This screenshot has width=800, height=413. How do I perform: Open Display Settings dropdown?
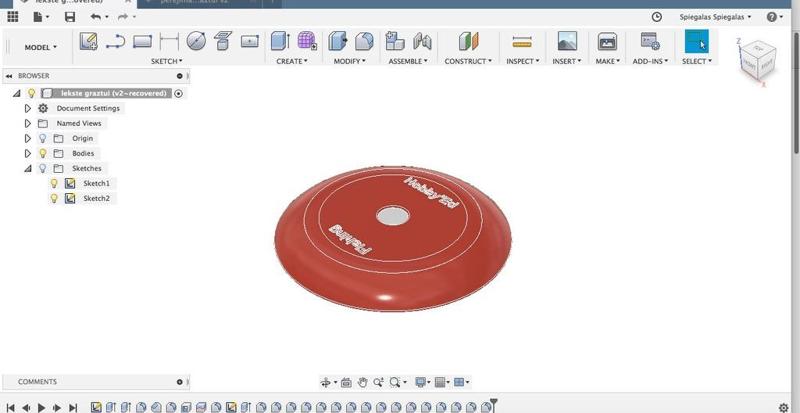(422, 382)
